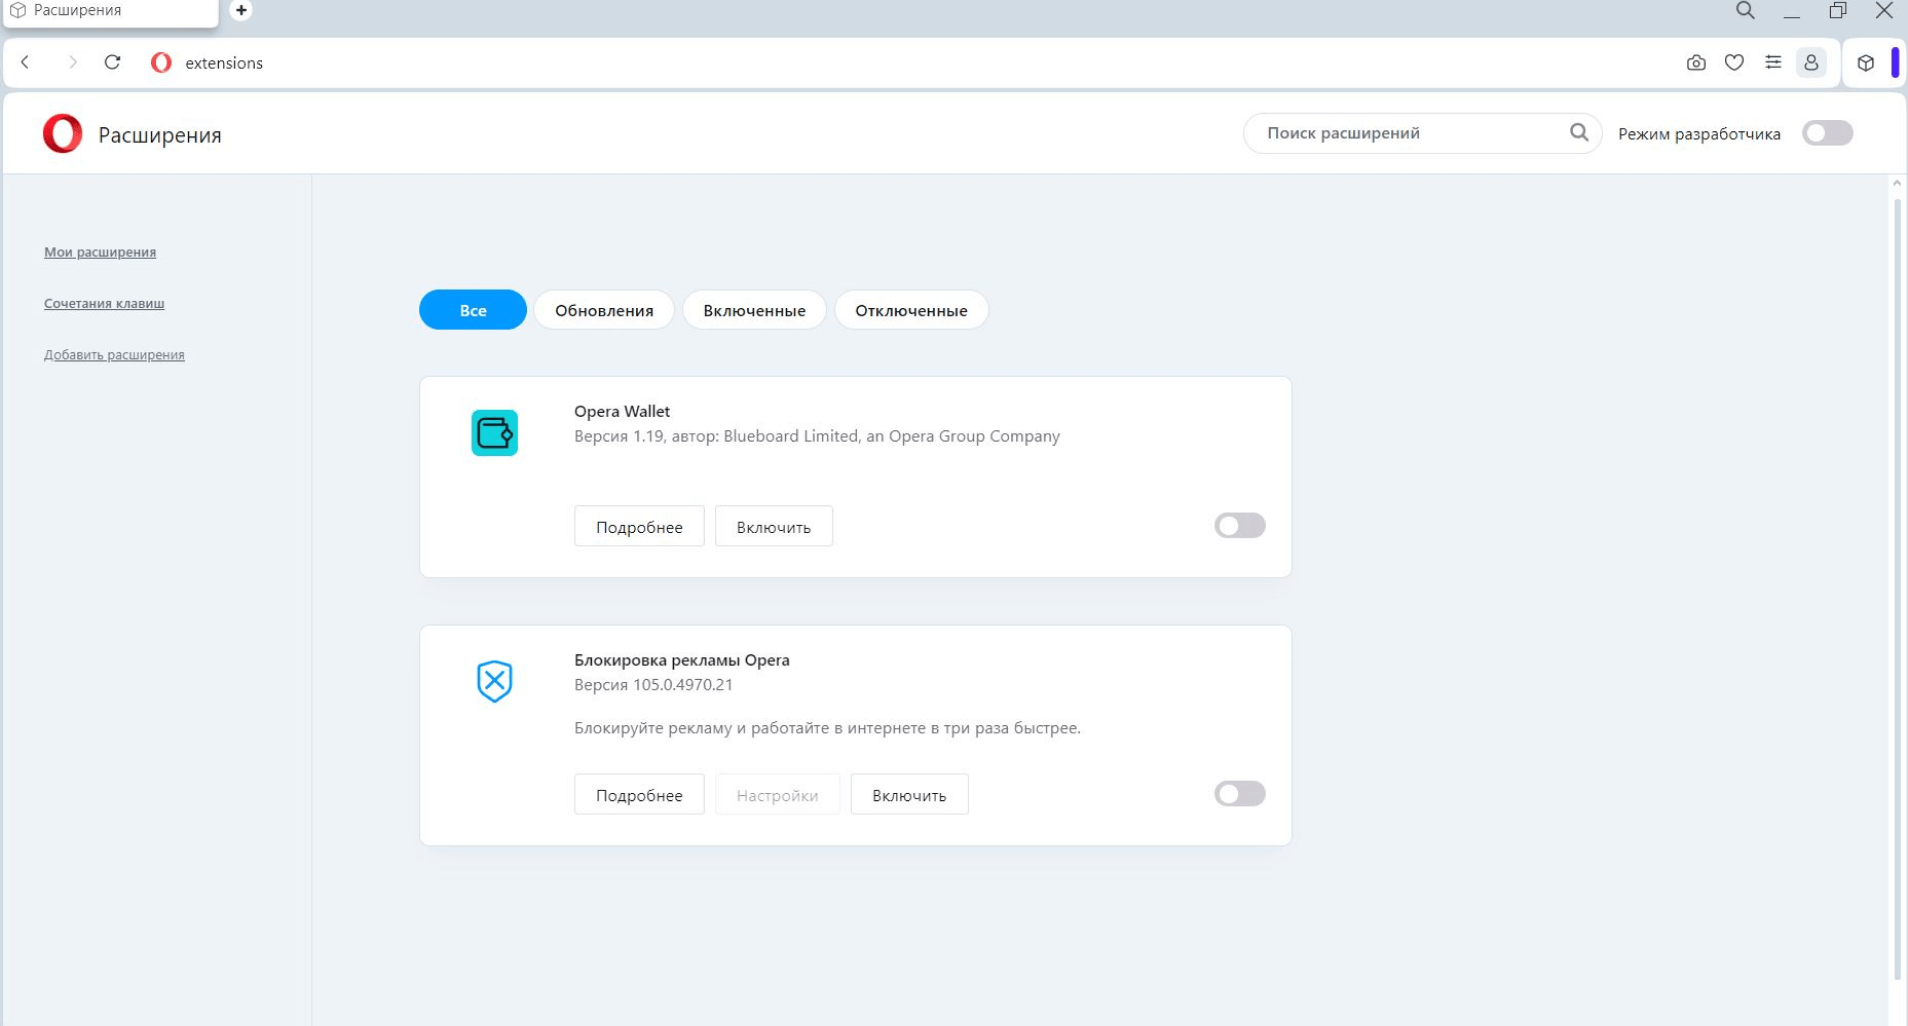This screenshot has width=1908, height=1026.
Task: Open the Сочетания клавиш sidebar link
Action: 104,304
